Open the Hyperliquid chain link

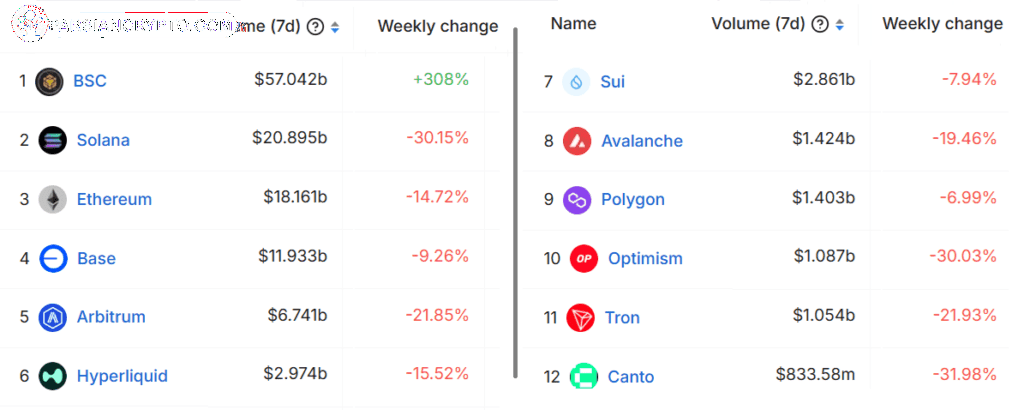pos(122,376)
